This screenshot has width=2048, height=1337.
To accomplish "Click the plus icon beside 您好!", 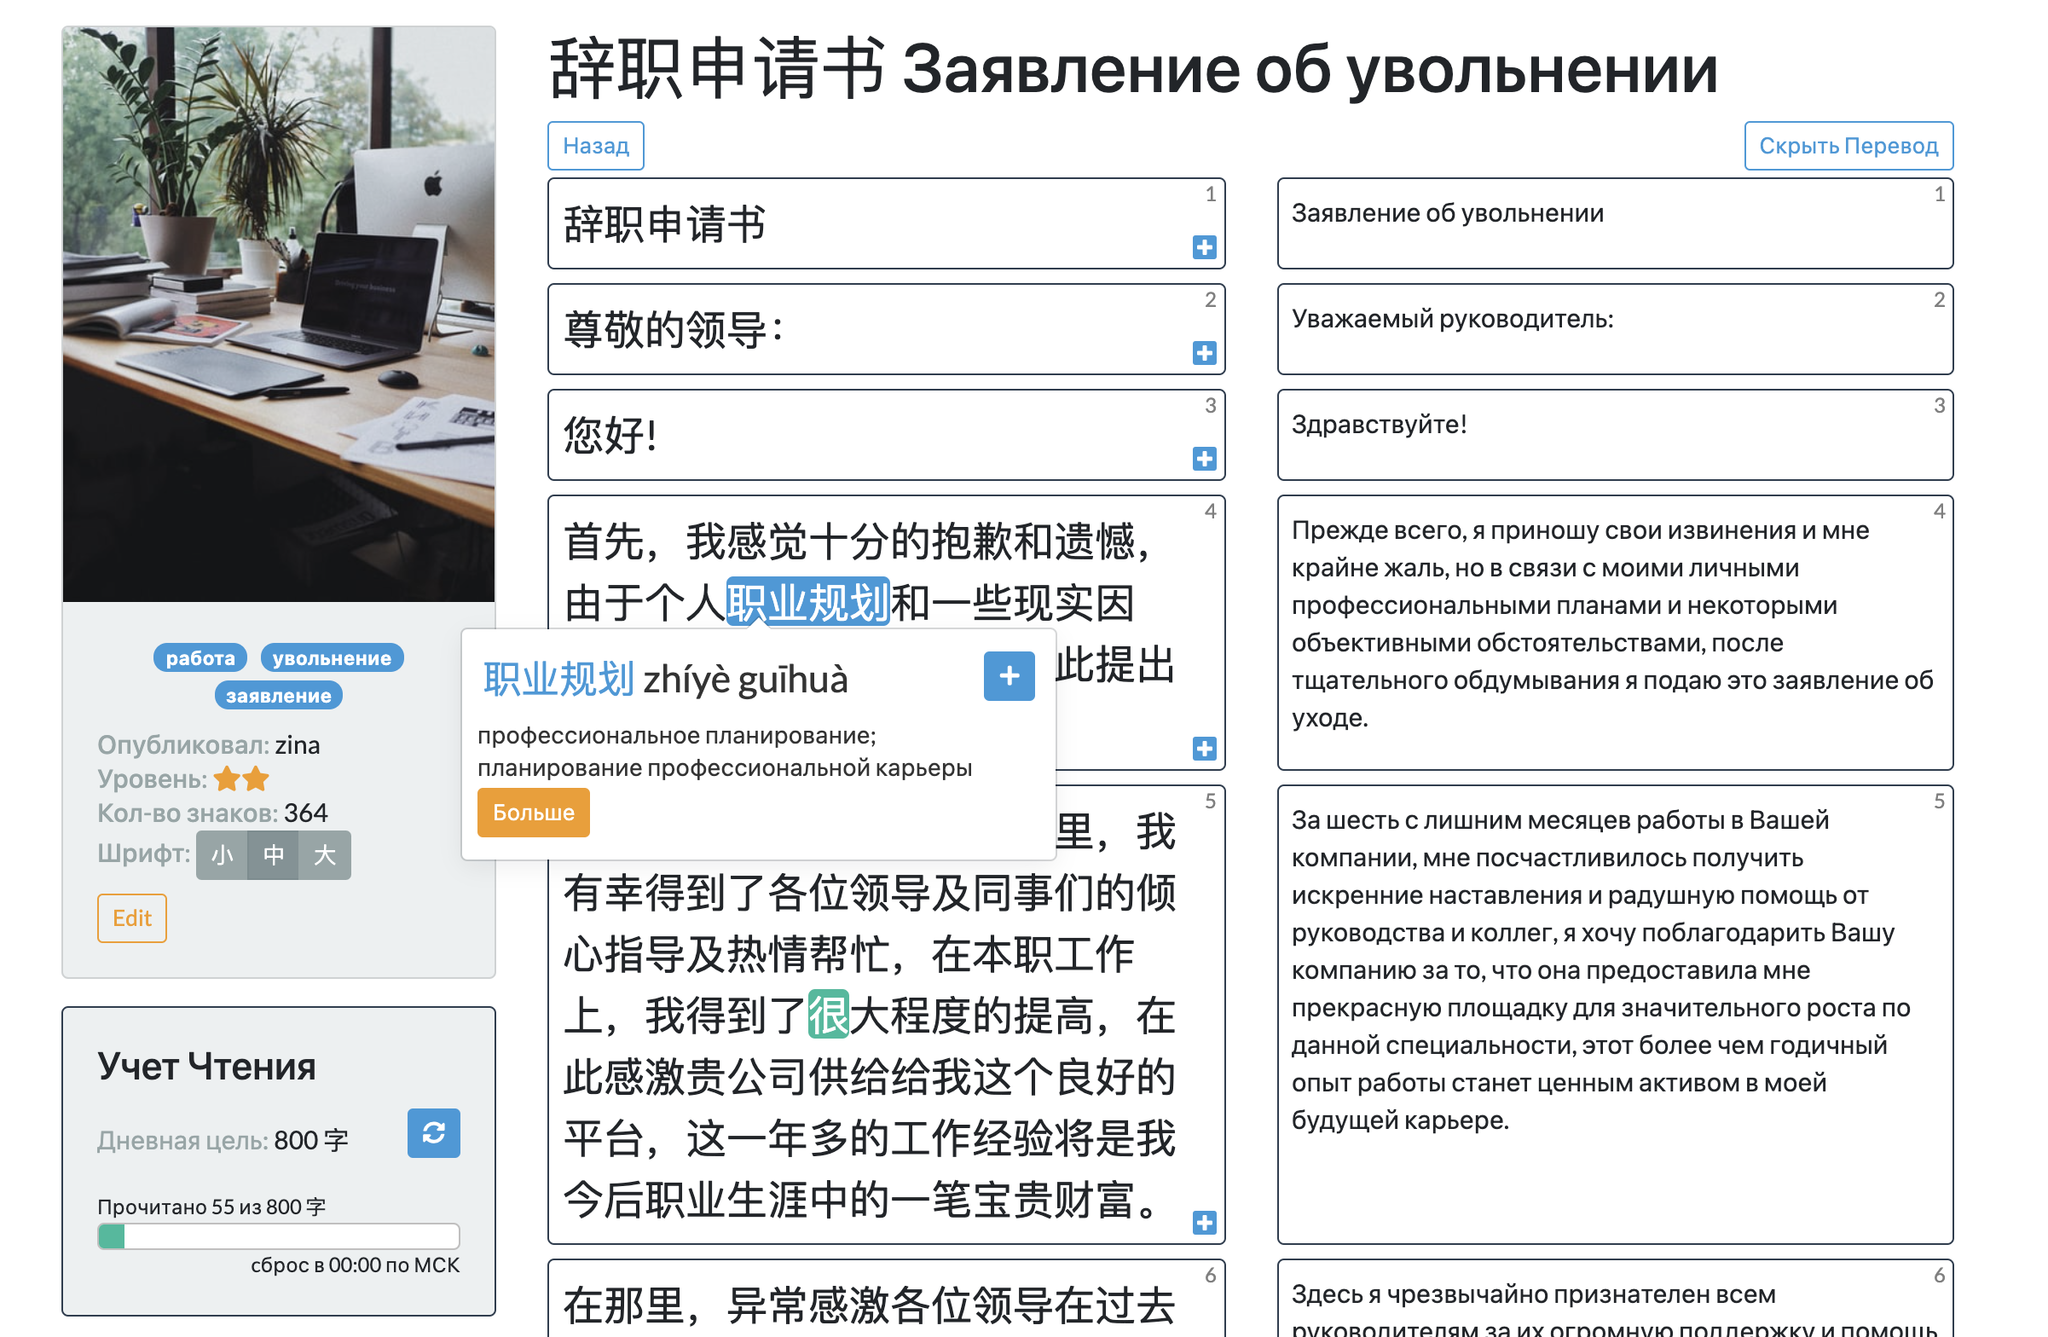I will click(1204, 459).
